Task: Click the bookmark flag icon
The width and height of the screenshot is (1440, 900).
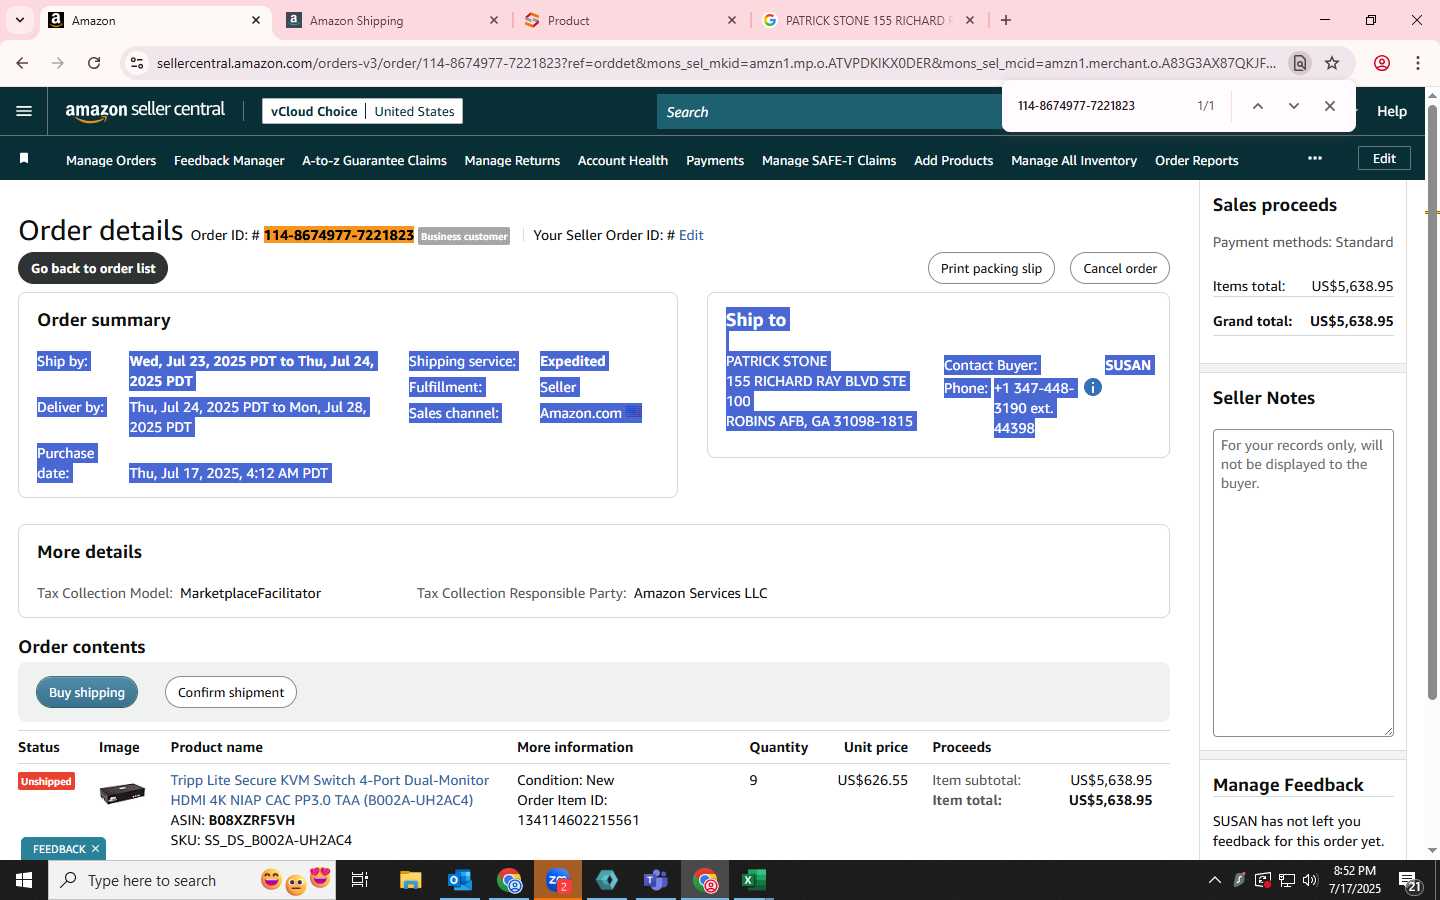Action: pyautogui.click(x=24, y=159)
